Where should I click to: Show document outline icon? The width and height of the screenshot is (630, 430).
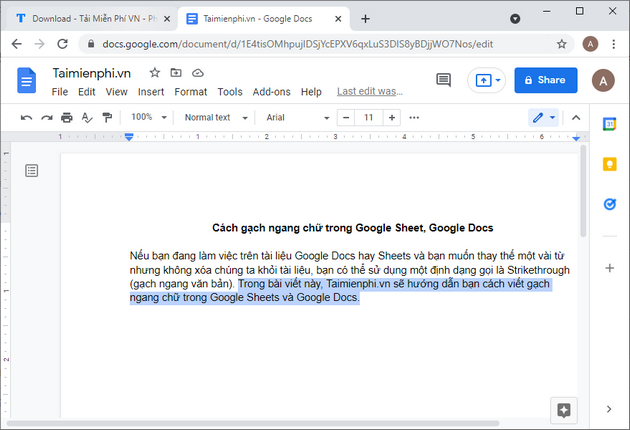click(x=32, y=171)
